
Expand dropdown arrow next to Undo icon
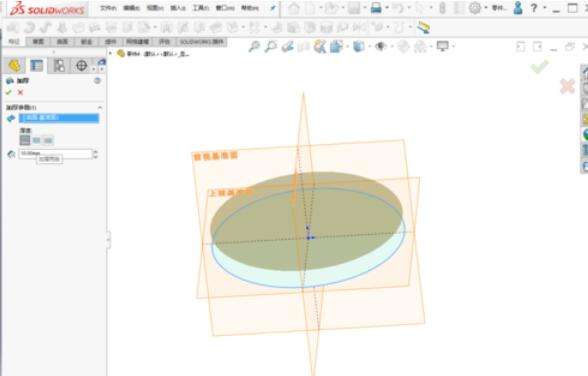coord(409,8)
